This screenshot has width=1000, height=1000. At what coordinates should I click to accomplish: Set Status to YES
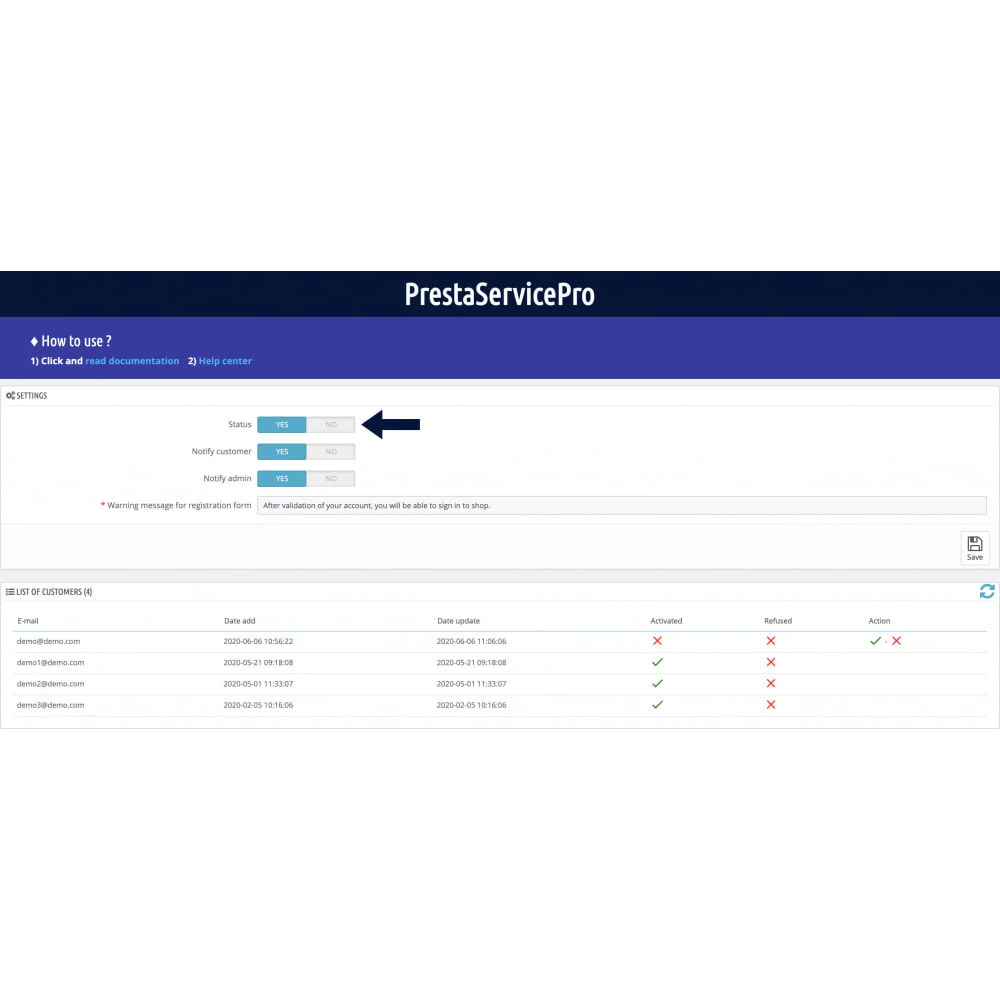point(282,425)
